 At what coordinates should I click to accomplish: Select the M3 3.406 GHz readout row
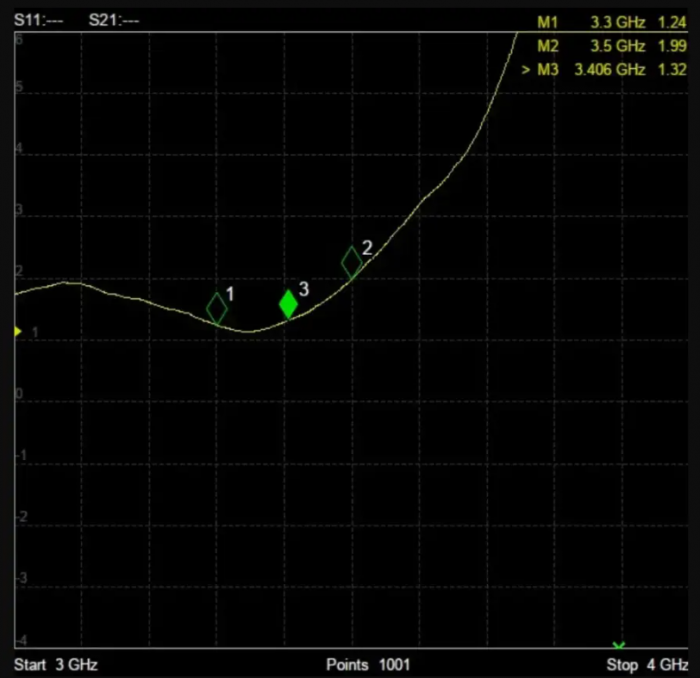(x=604, y=70)
